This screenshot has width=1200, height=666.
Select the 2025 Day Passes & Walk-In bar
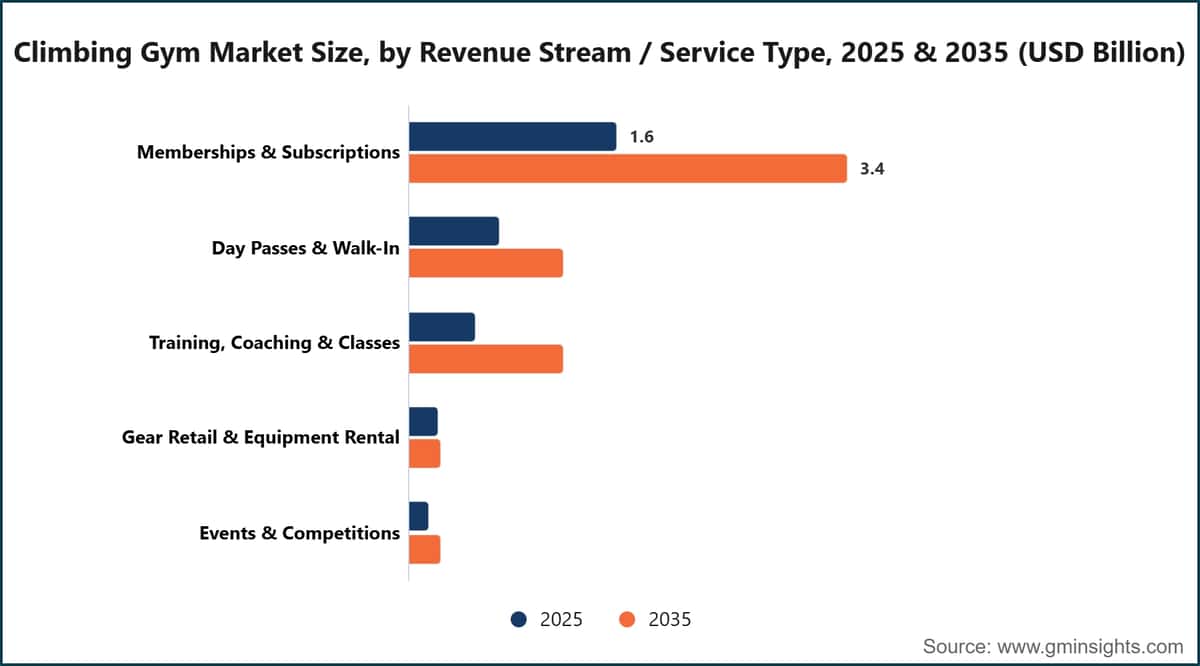pyautogui.click(x=454, y=231)
